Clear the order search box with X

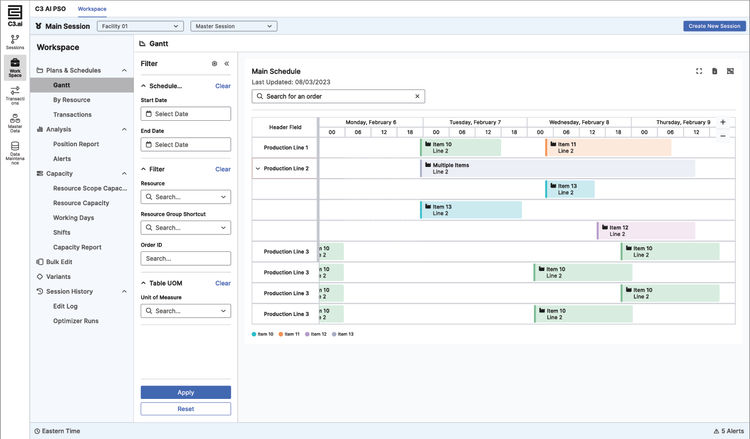(417, 96)
